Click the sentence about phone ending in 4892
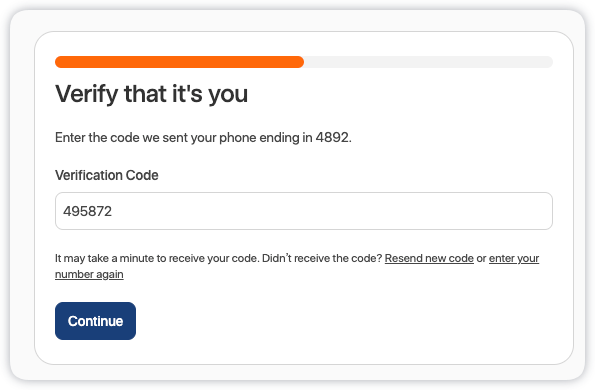 [x=203, y=137]
